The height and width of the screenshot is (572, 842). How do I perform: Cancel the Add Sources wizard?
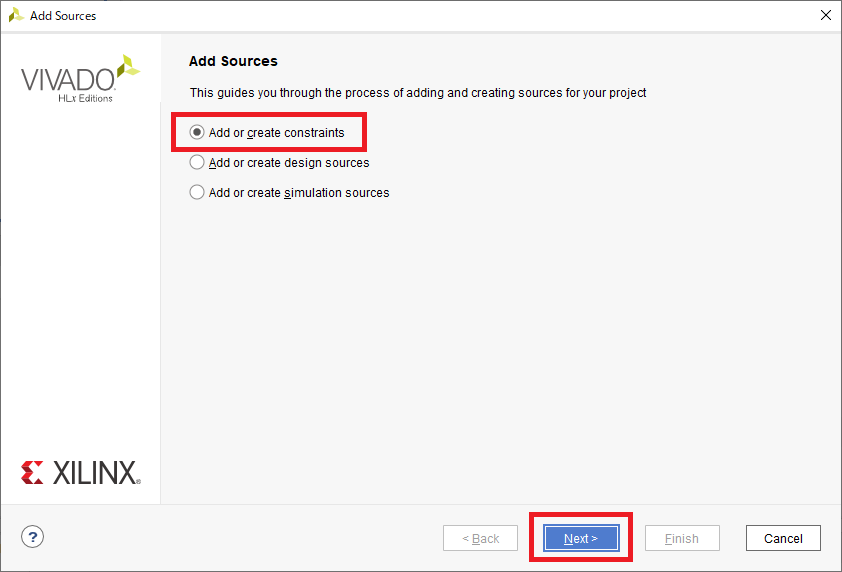coord(783,538)
